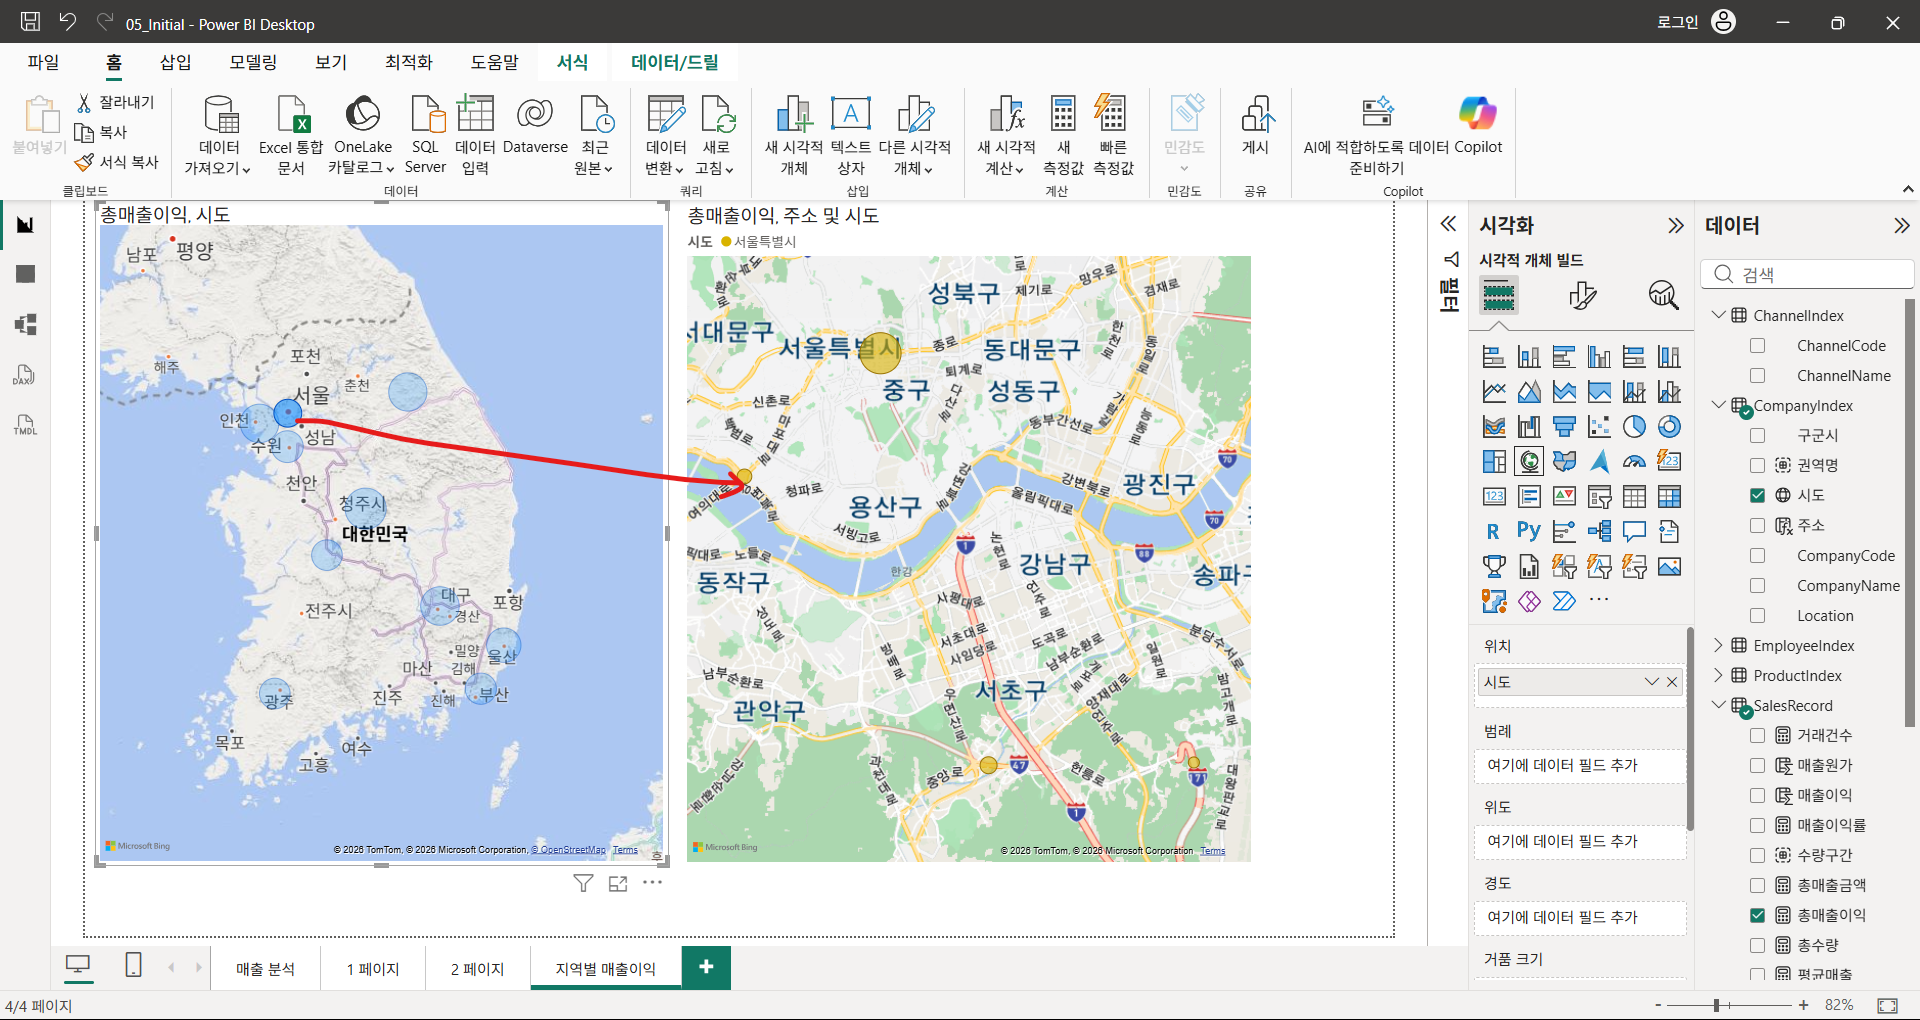Click the zoom slider in status bar
This screenshot has width=1920, height=1020.
pos(1730,1005)
